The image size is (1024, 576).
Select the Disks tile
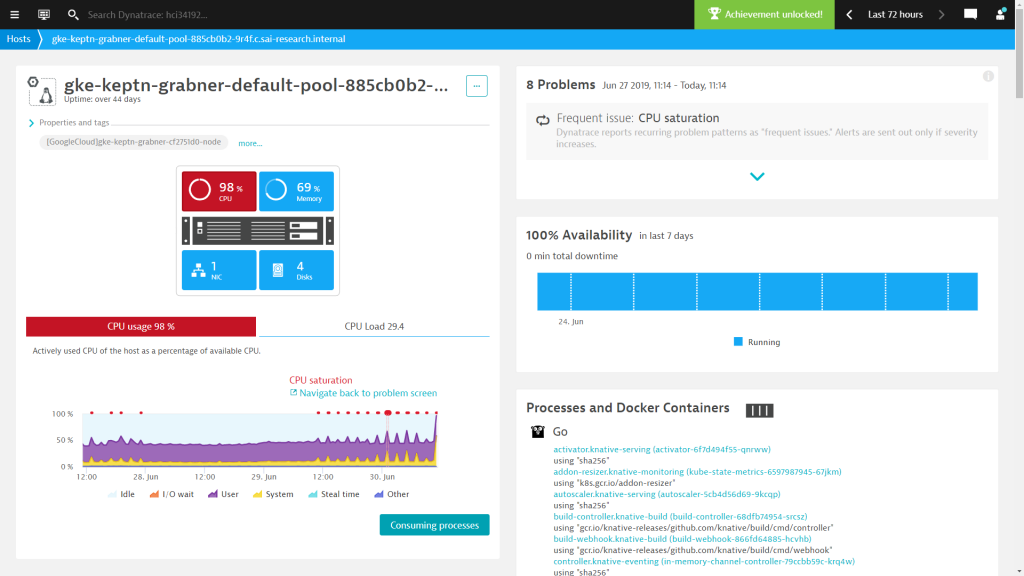pos(297,270)
